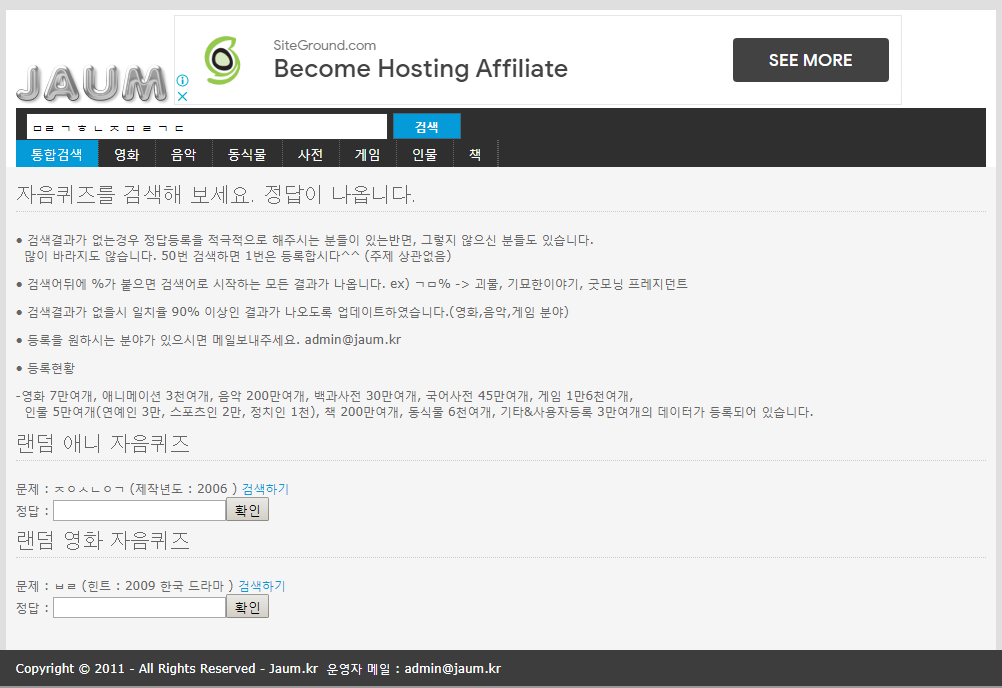Viewport: 1002px width, 688px height.
Task: Click 검색하기 link for movie quiz
Action: click(262, 586)
